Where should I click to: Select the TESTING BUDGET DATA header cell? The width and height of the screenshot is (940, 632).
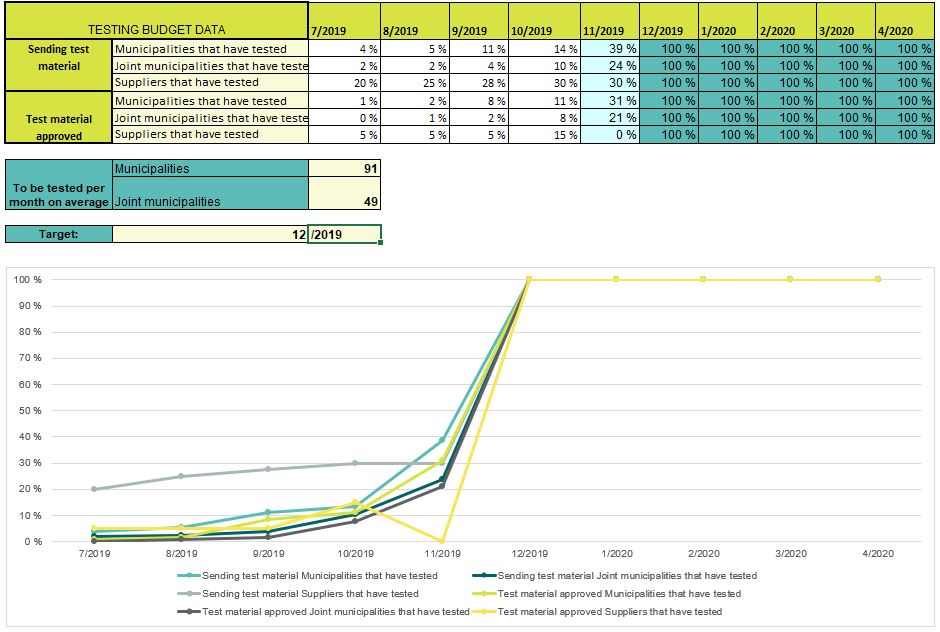pyautogui.click(x=156, y=30)
